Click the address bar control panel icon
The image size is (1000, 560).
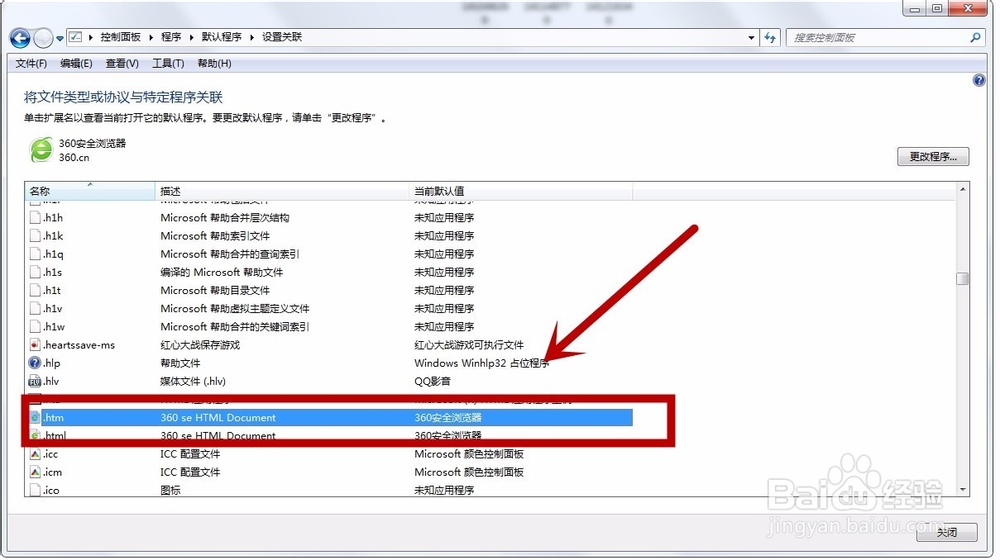[x=75, y=37]
